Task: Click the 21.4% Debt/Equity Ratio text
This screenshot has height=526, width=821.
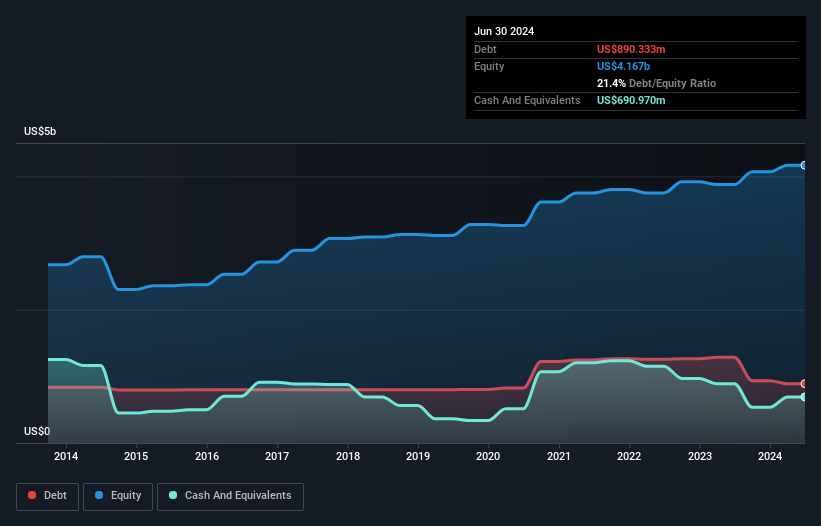Action: click(656, 83)
